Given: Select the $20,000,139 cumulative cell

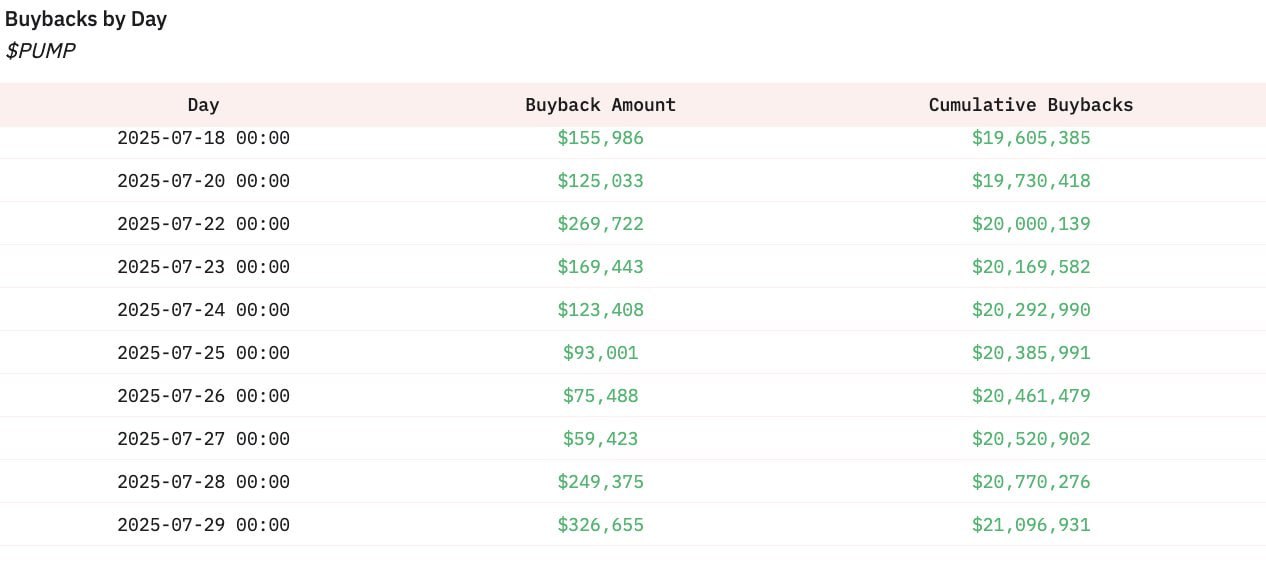Looking at the screenshot, I should point(1031,224).
